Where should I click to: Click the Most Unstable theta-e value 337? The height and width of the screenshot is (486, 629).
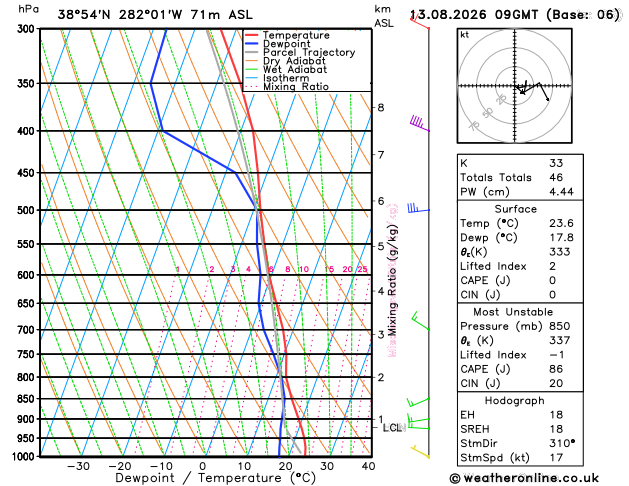point(560,341)
